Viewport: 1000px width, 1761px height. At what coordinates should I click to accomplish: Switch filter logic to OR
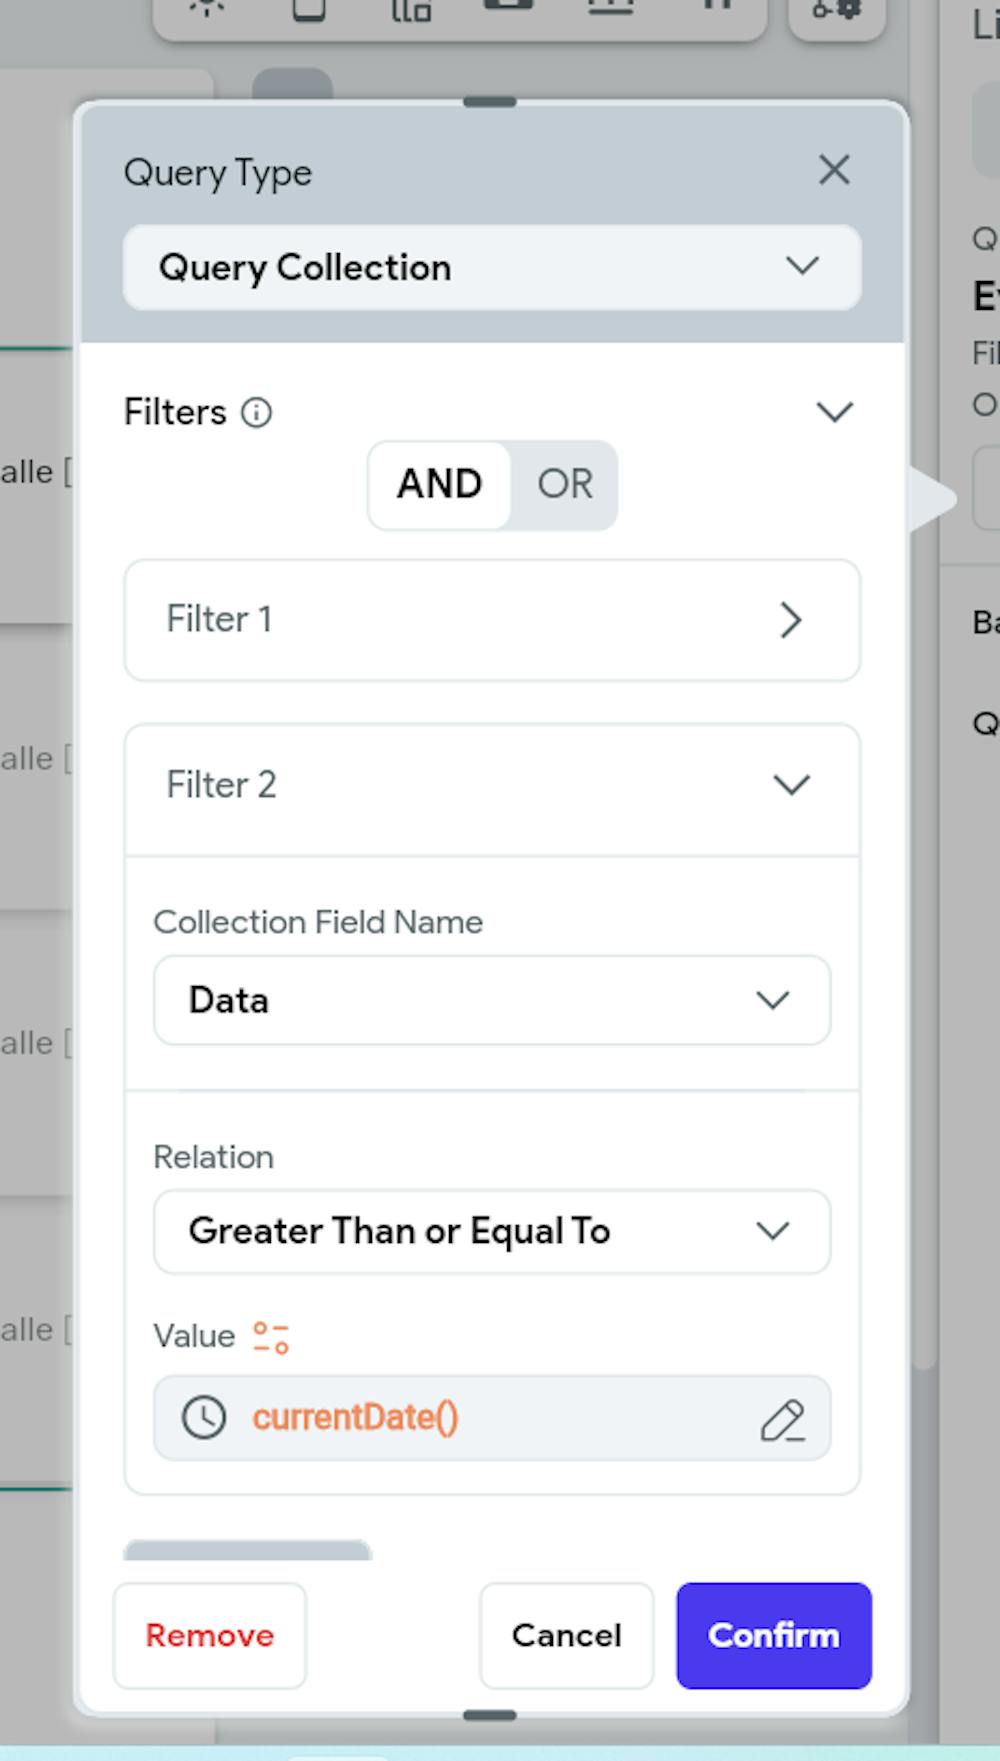[565, 485]
